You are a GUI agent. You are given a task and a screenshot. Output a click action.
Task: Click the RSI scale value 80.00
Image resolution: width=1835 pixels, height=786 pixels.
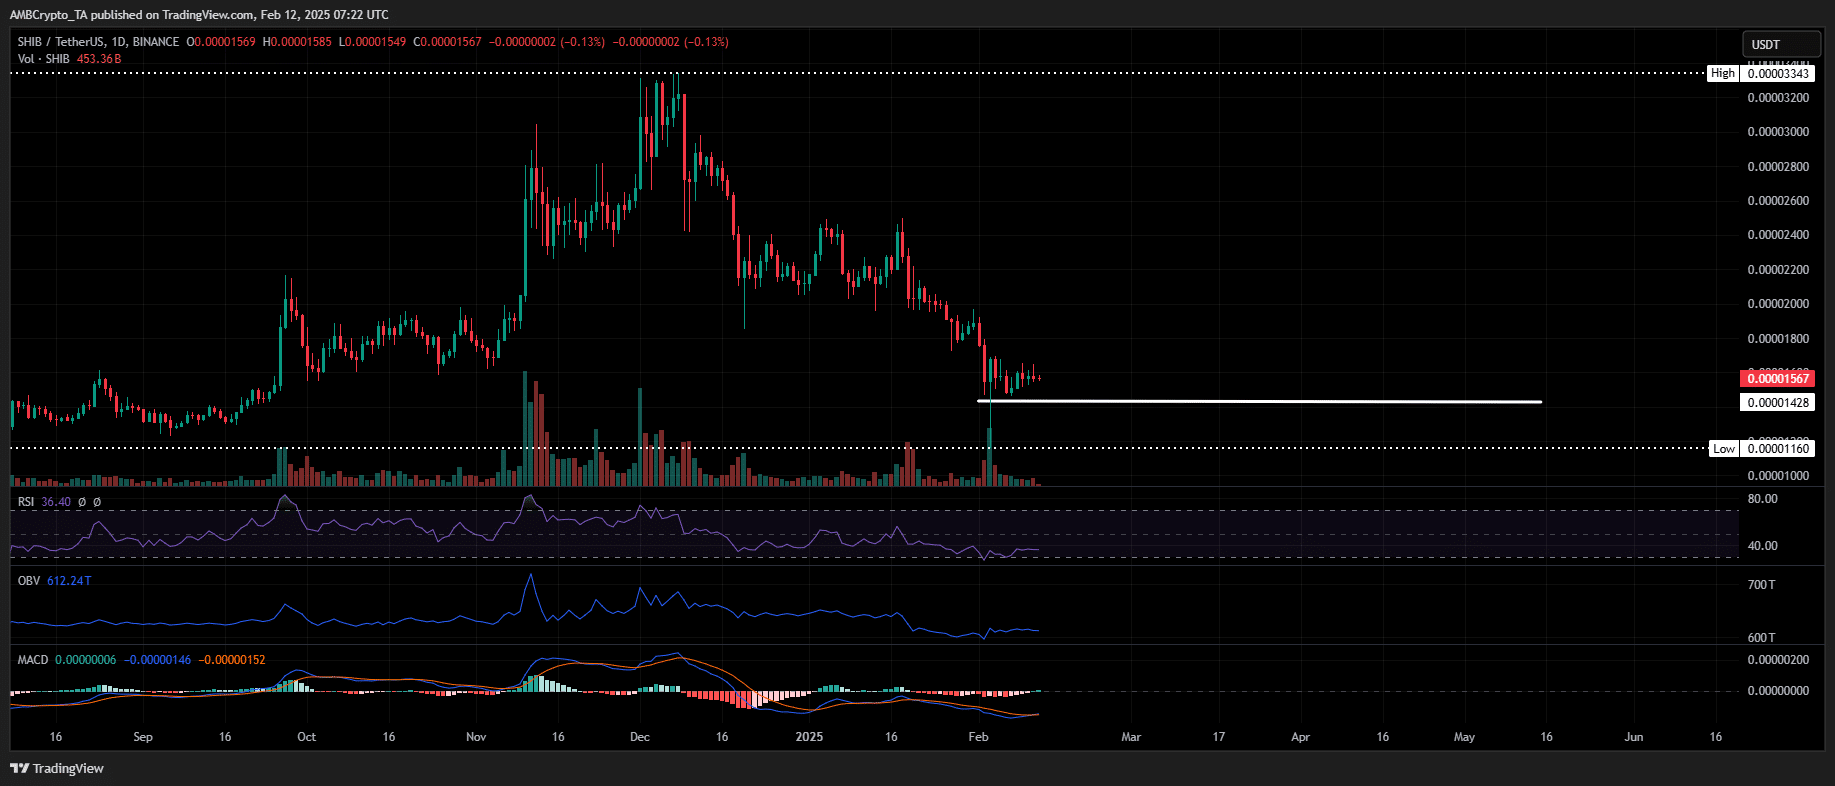pos(1762,499)
